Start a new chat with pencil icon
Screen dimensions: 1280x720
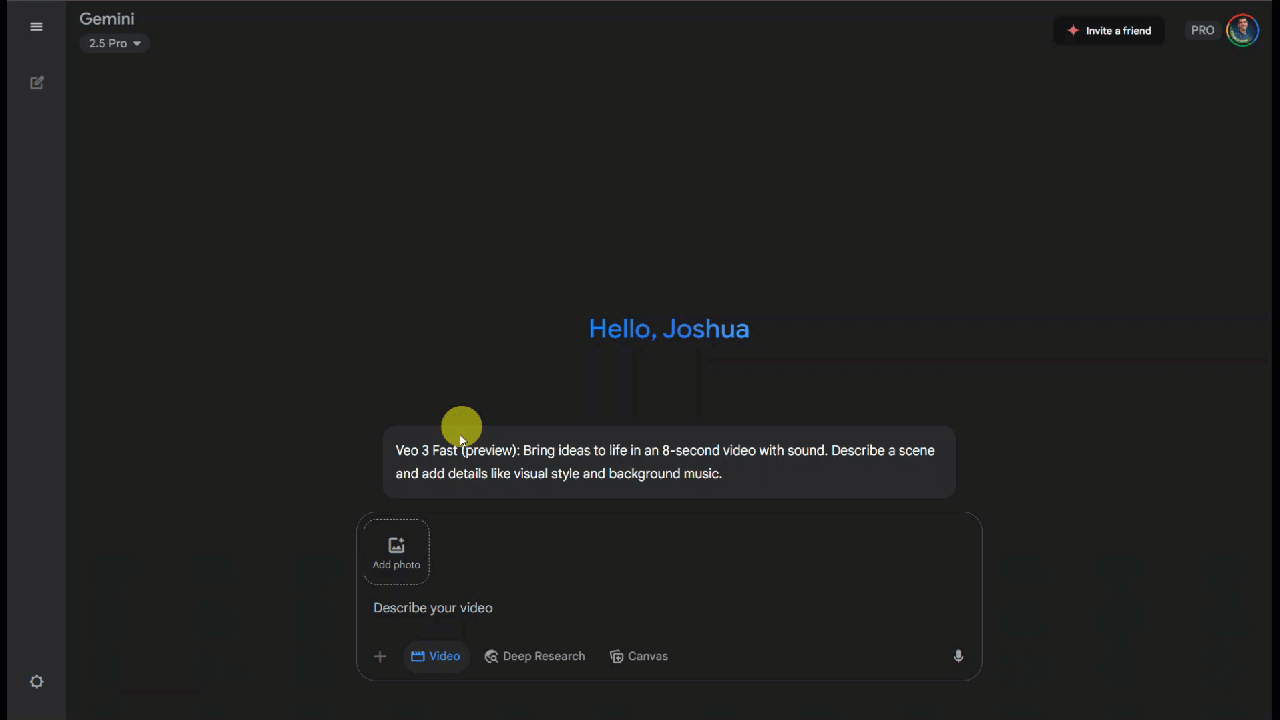tap(37, 83)
